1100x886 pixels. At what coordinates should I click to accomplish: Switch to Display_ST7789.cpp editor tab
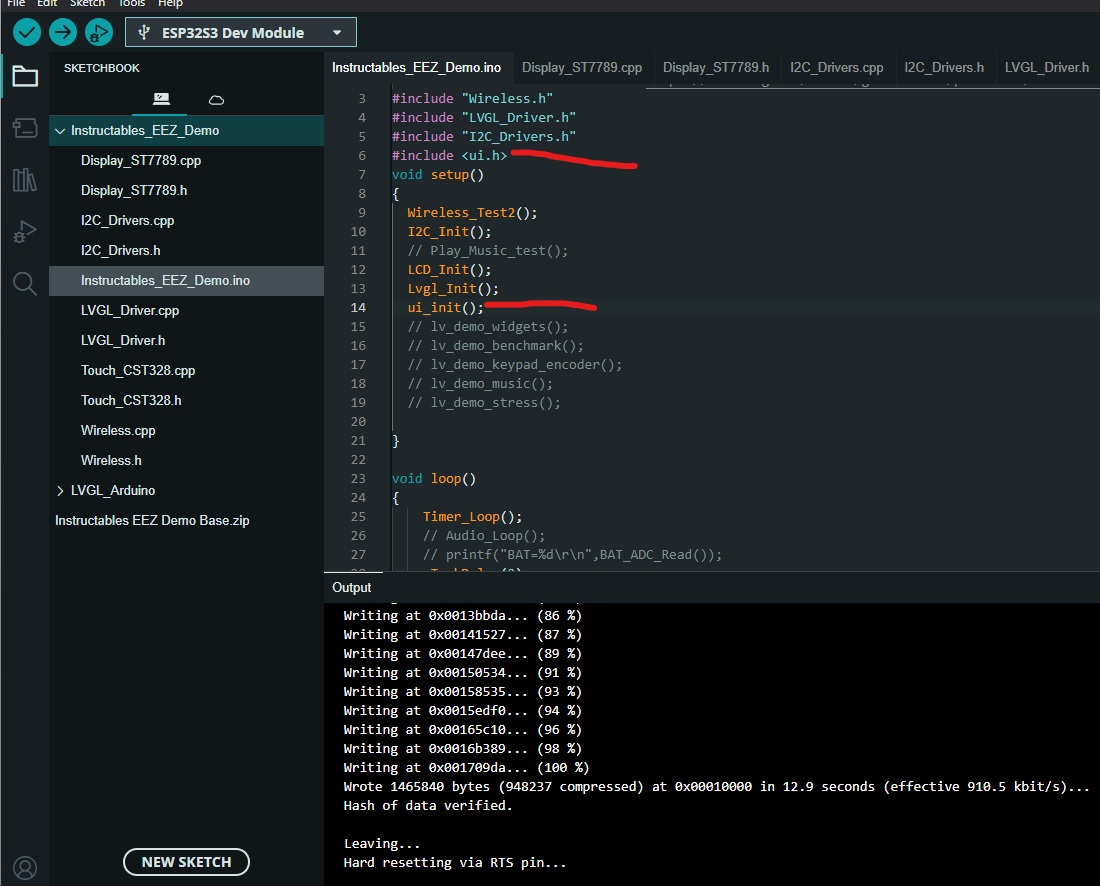coord(582,67)
